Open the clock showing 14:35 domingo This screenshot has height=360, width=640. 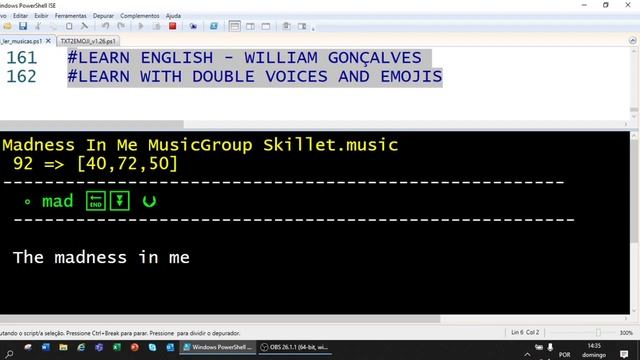pyautogui.click(x=594, y=351)
